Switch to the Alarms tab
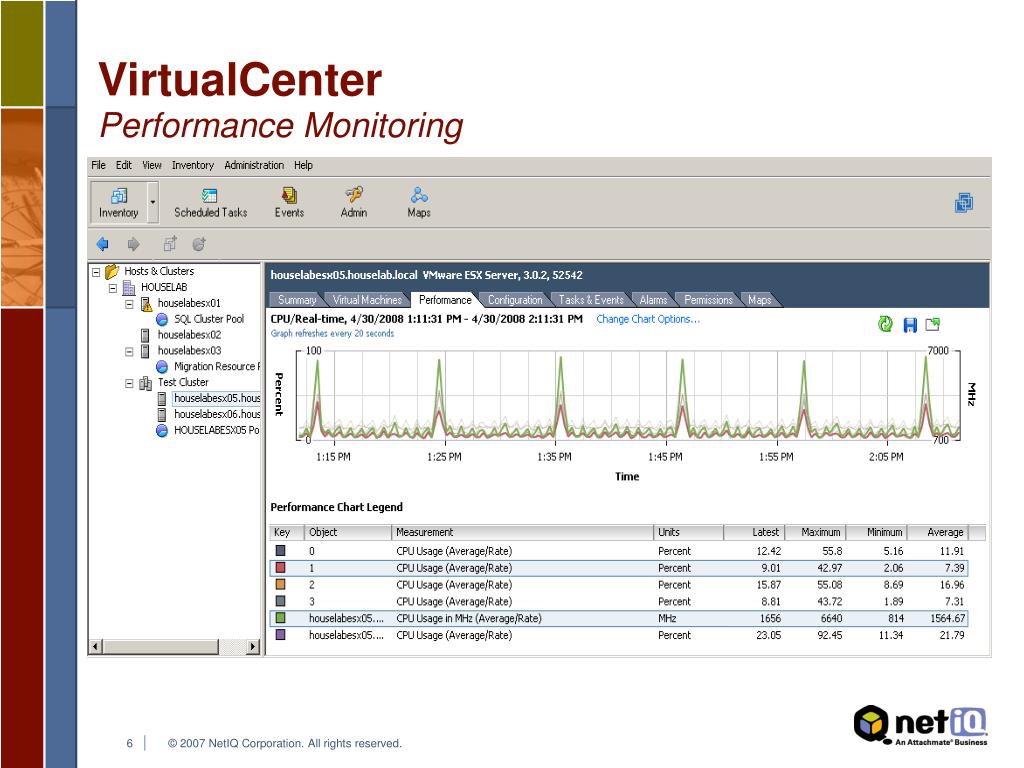This screenshot has height=768, width=1024. click(x=652, y=300)
